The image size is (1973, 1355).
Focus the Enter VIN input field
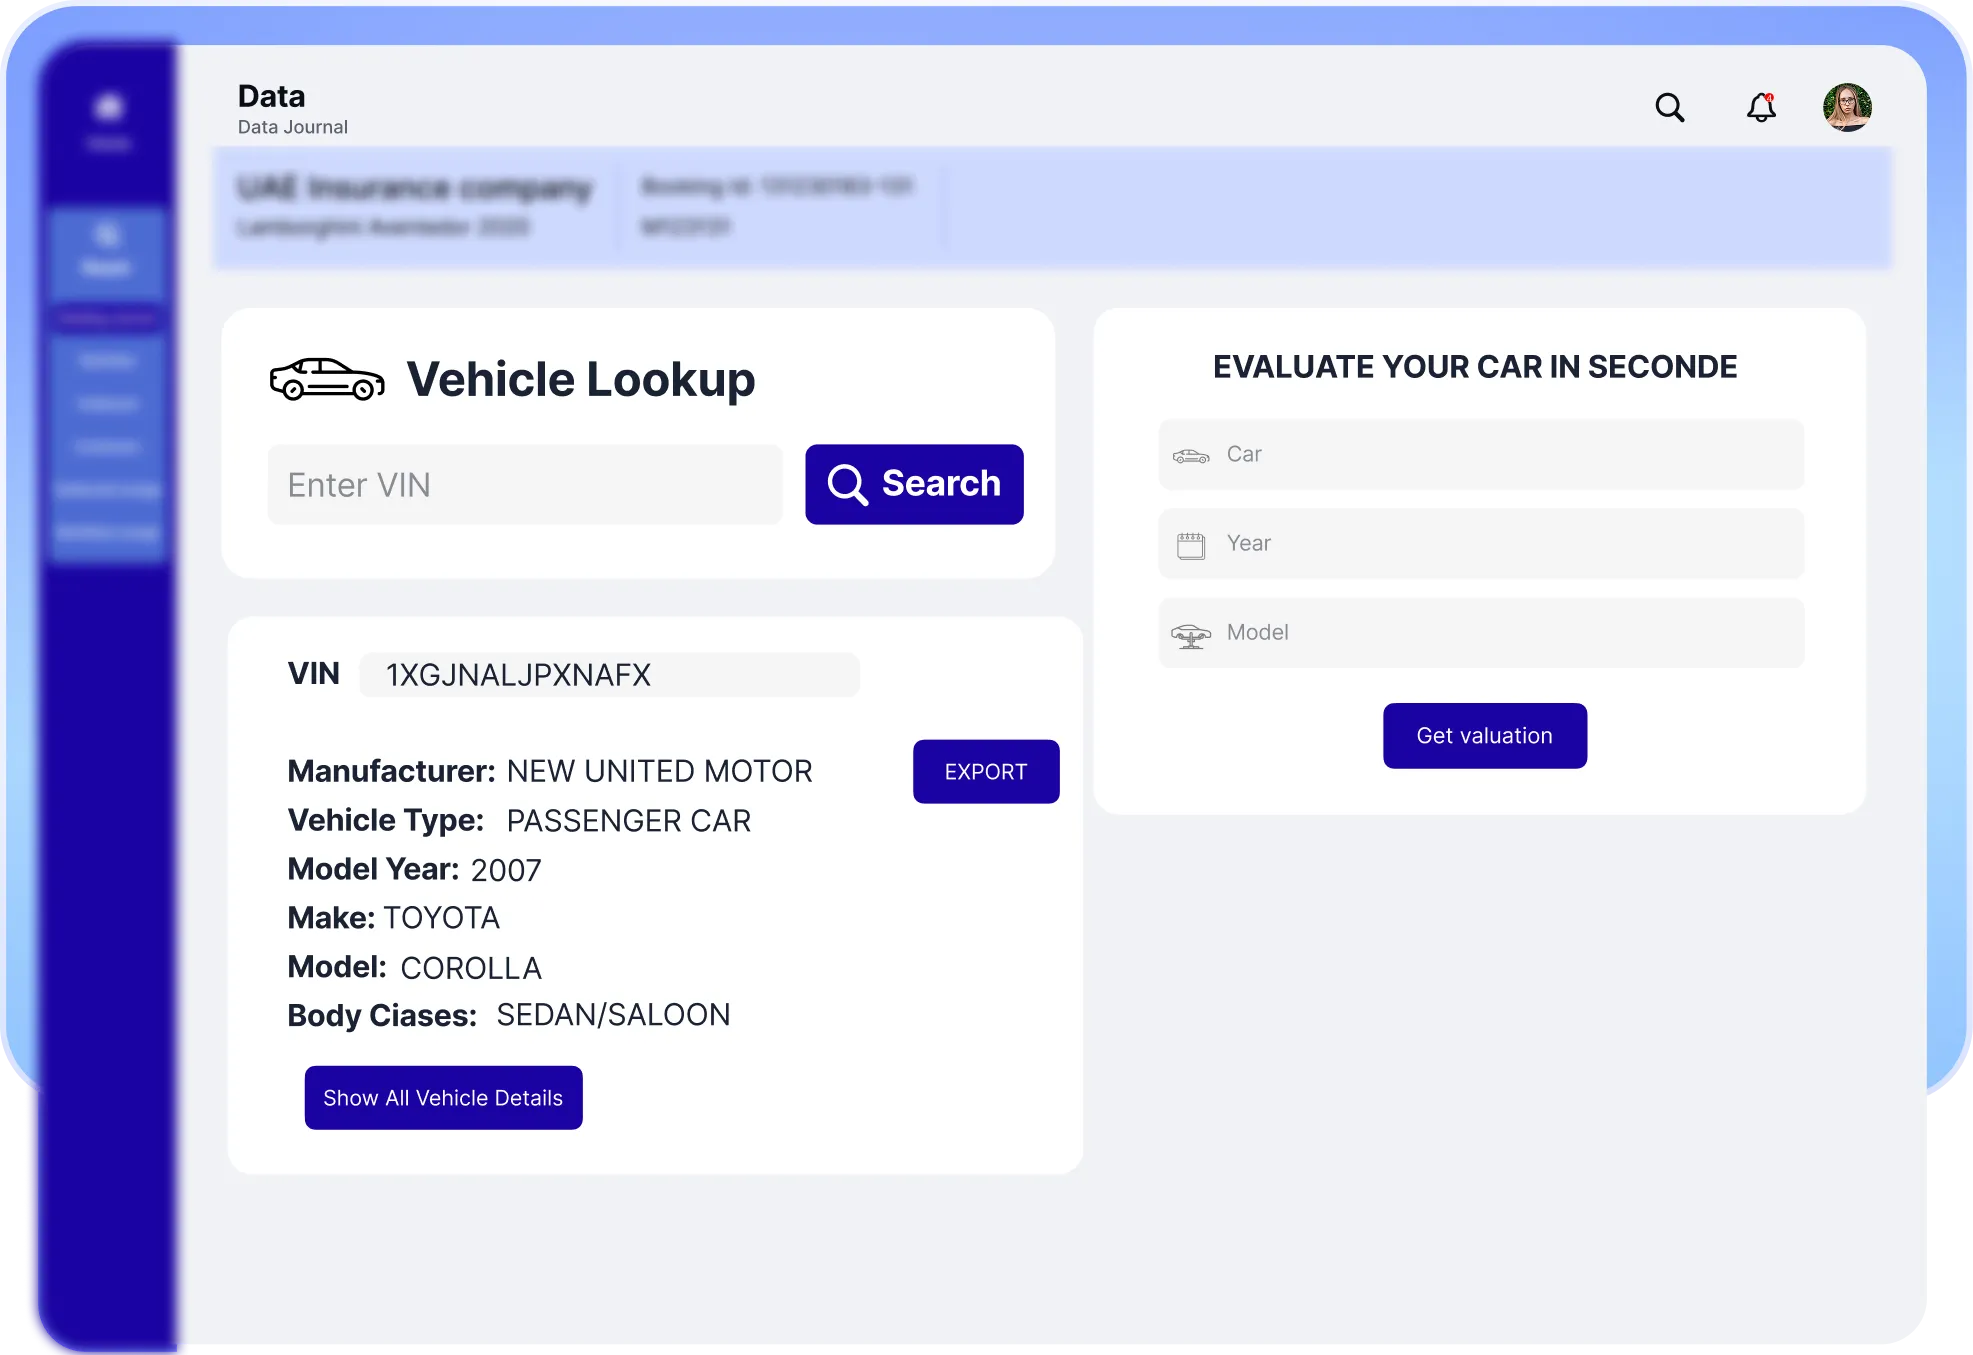(x=525, y=485)
